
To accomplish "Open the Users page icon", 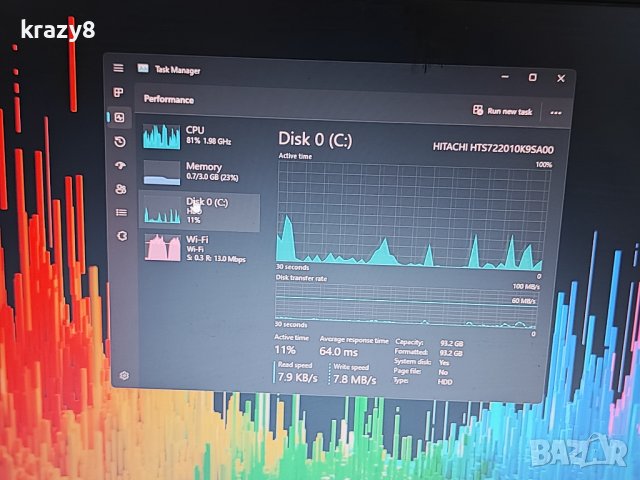I will click(121, 188).
